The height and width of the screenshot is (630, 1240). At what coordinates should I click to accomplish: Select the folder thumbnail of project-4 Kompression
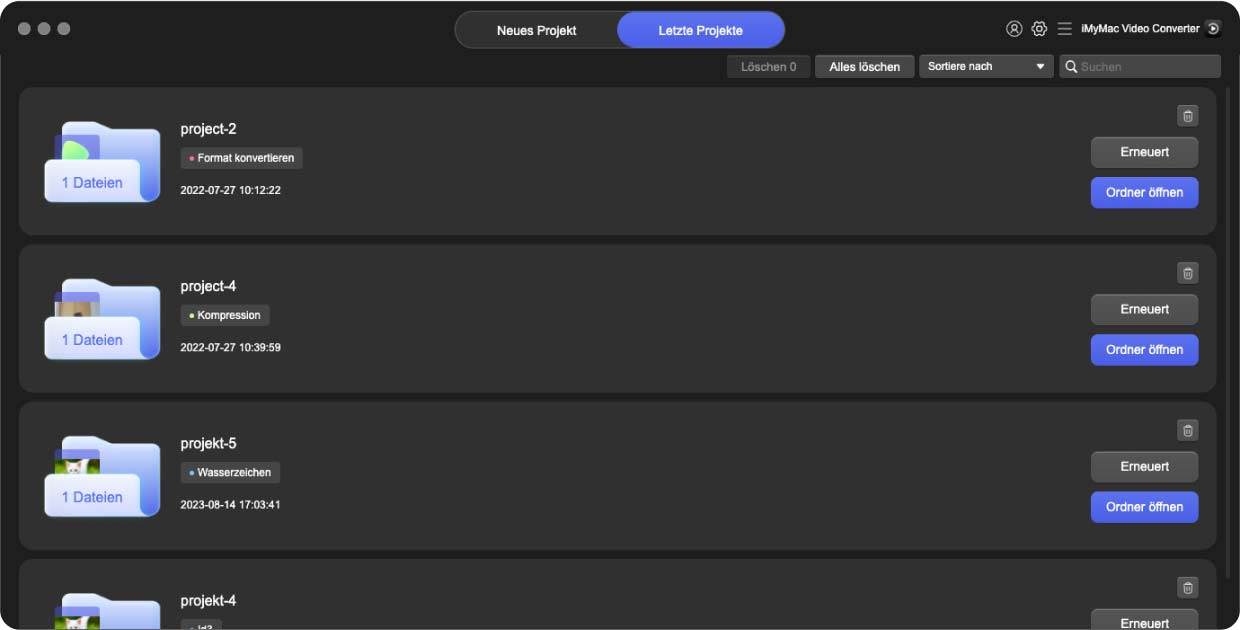[x=102, y=319]
